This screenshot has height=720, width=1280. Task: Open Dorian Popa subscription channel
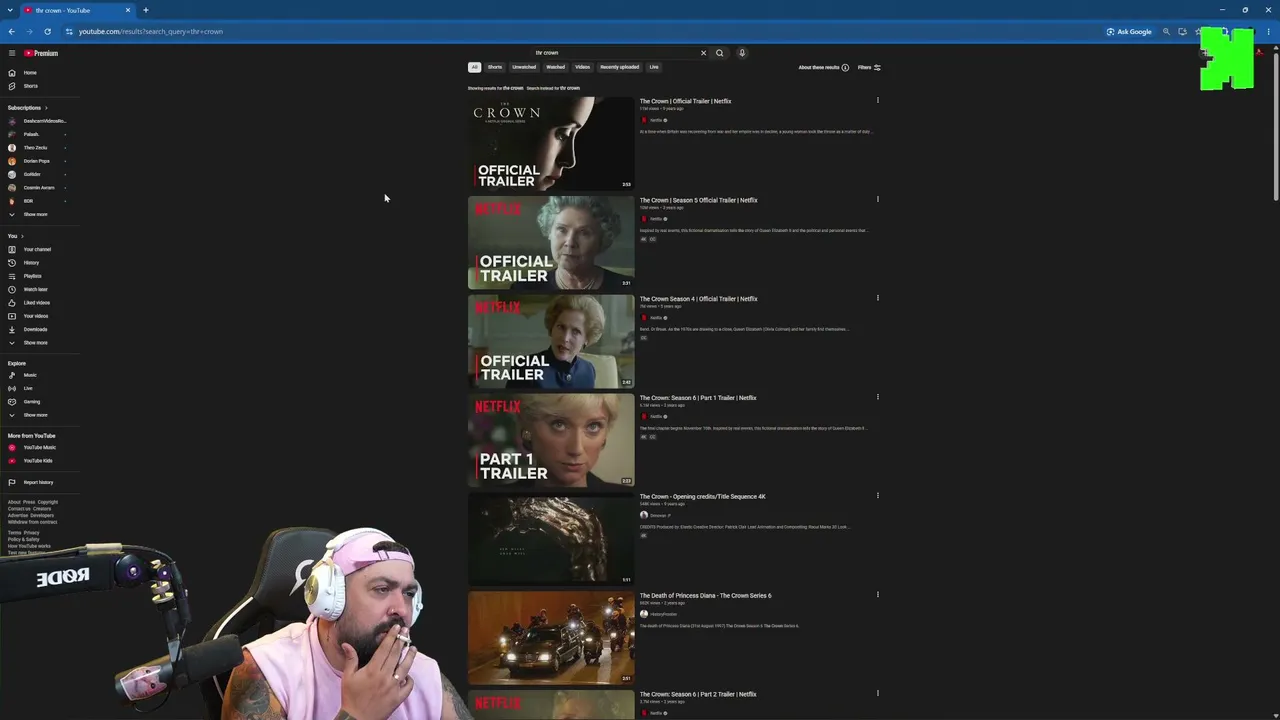click(x=36, y=161)
